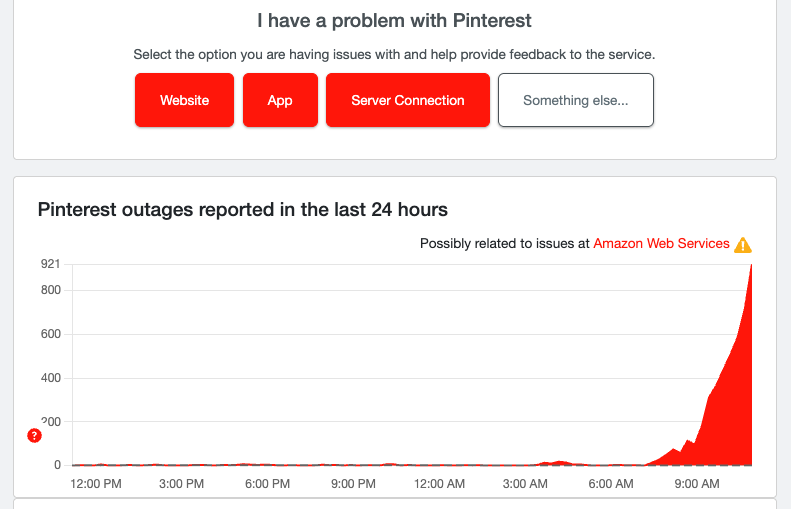The image size is (791, 509).
Task: Click the 12:00 AM time axis label
Action: coord(439,484)
